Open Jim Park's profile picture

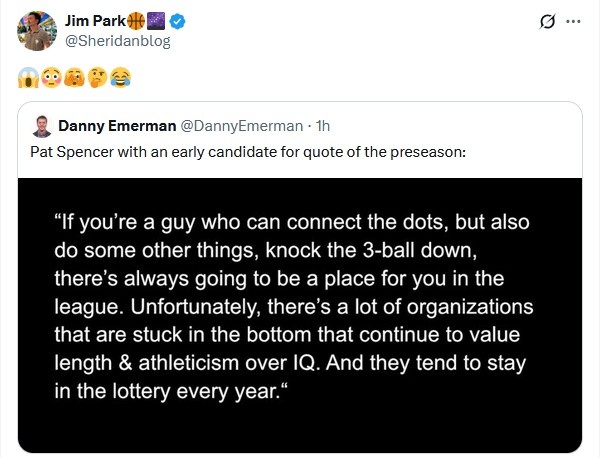(x=36, y=31)
